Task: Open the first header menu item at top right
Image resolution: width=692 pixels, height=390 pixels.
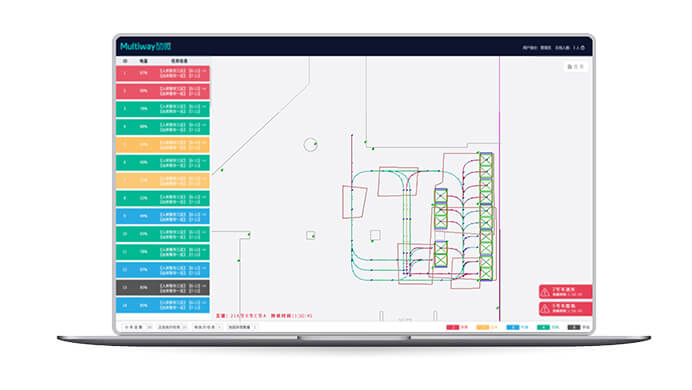Action: coord(530,48)
